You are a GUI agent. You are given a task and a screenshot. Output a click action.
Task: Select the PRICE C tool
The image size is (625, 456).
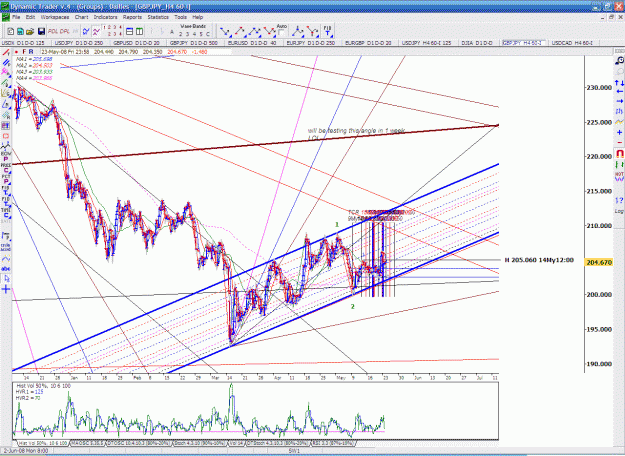click(x=6, y=167)
